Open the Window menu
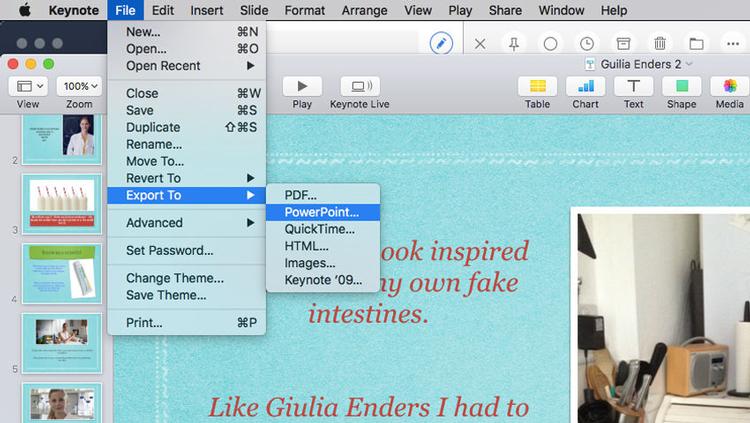The height and width of the screenshot is (423, 750). click(561, 10)
